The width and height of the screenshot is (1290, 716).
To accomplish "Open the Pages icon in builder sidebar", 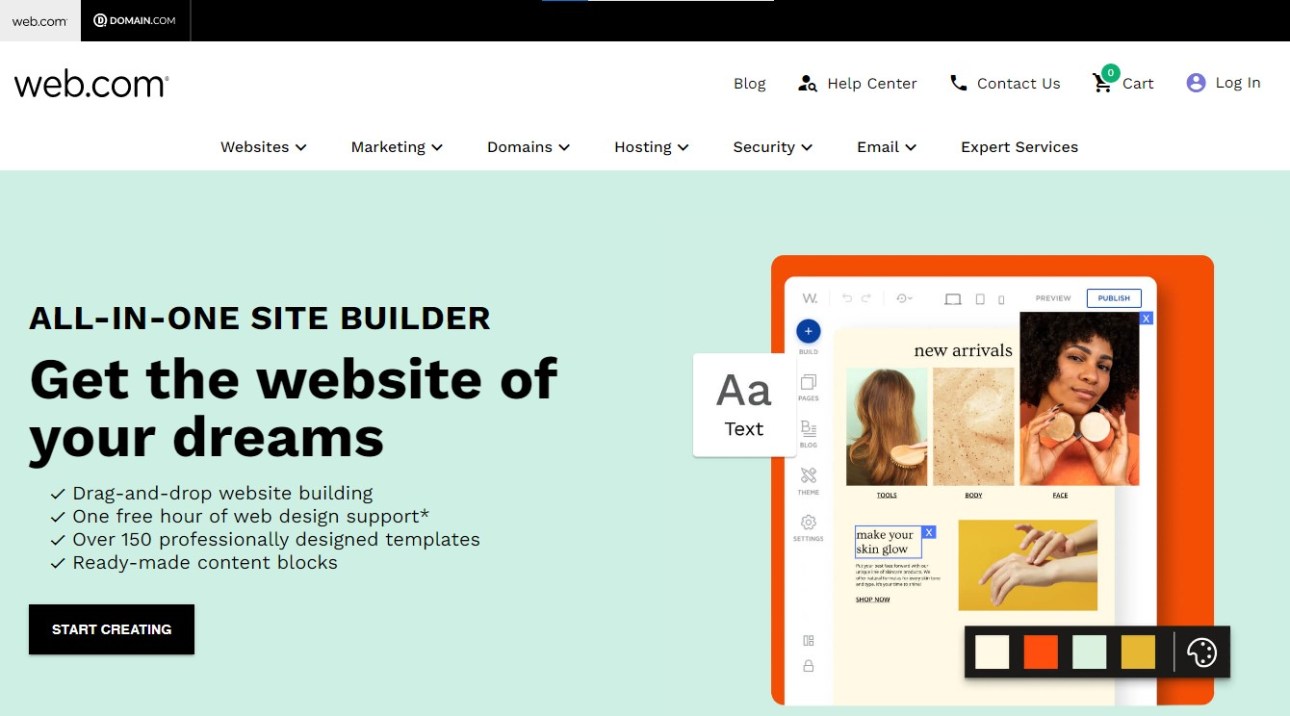I will point(808,382).
